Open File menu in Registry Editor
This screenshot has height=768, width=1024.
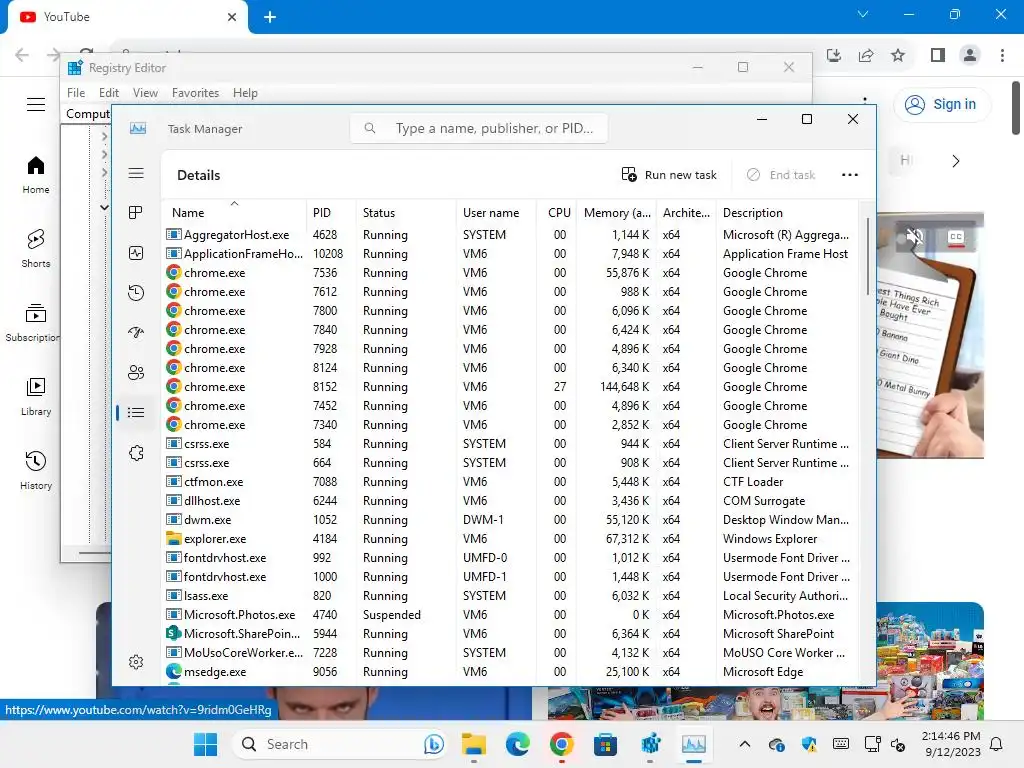click(76, 93)
